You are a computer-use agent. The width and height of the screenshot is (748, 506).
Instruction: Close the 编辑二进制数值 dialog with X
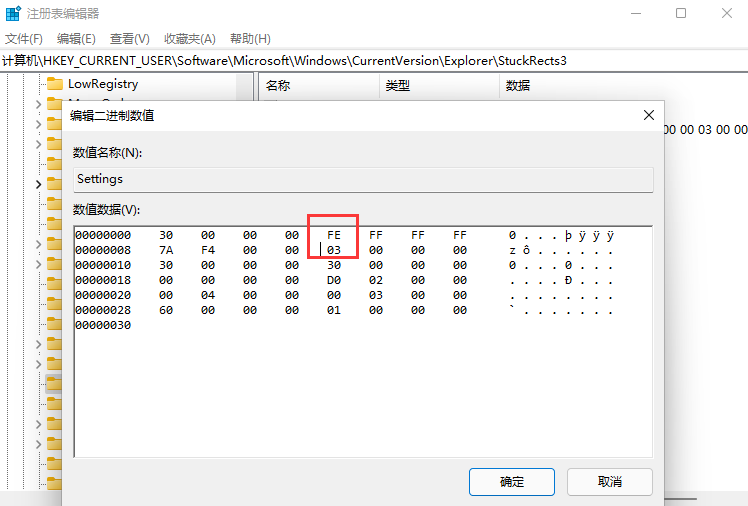coord(649,115)
